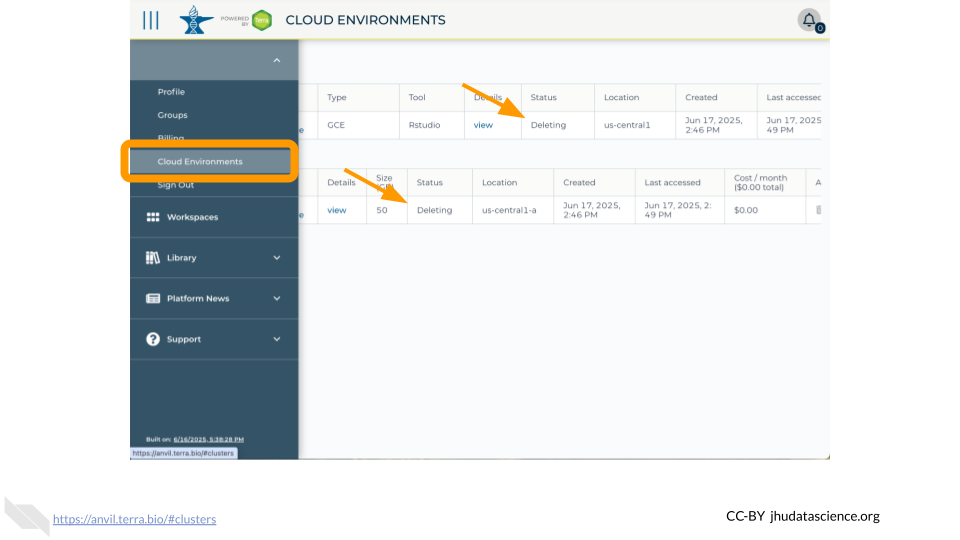Click Last accessed header in disk table

pos(672,182)
